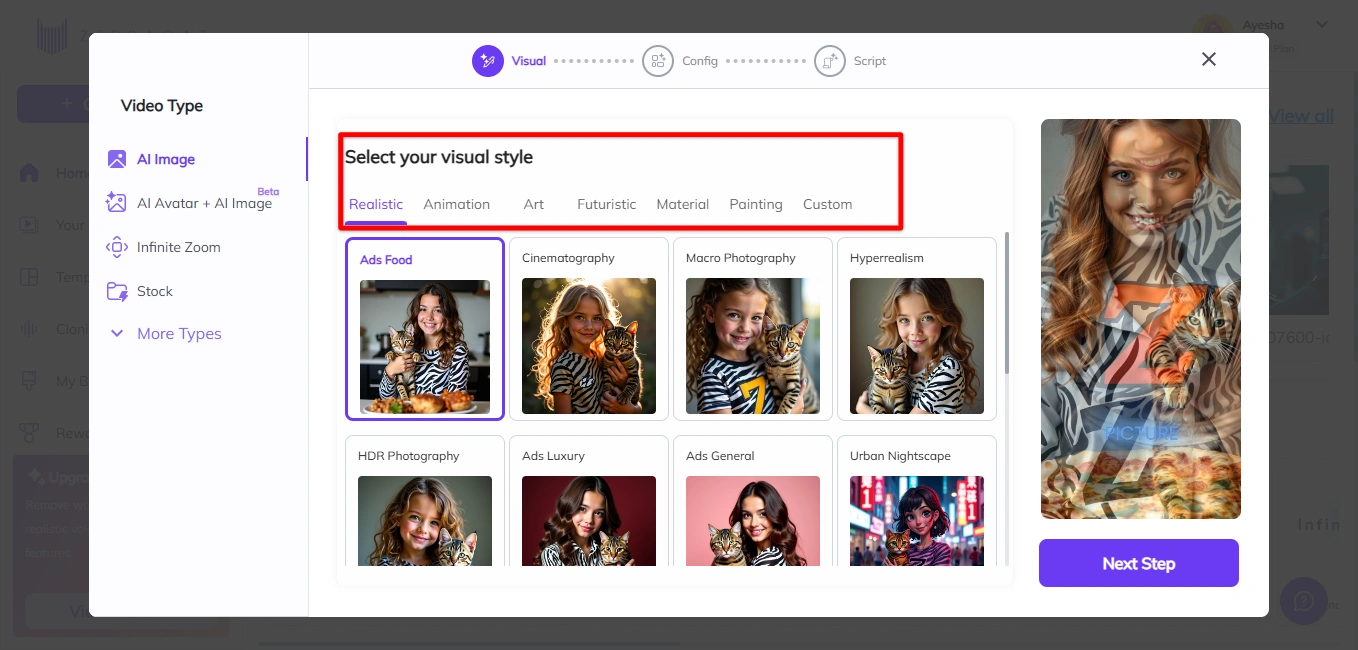Click the style list vertical scrollbar

(x=1006, y=303)
